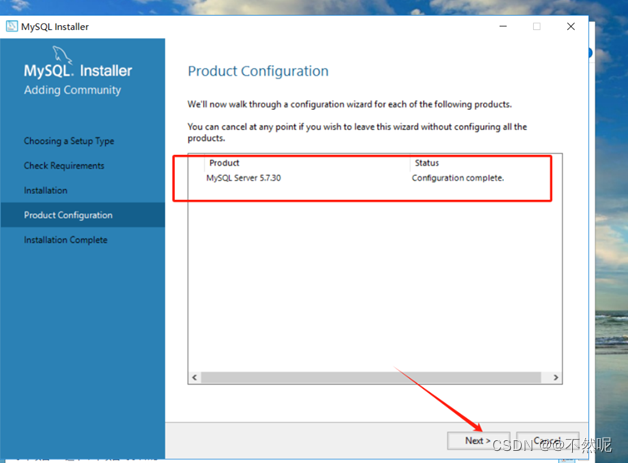Close the MySQL Installer window
Screen dimensions: 628x463
571,26
